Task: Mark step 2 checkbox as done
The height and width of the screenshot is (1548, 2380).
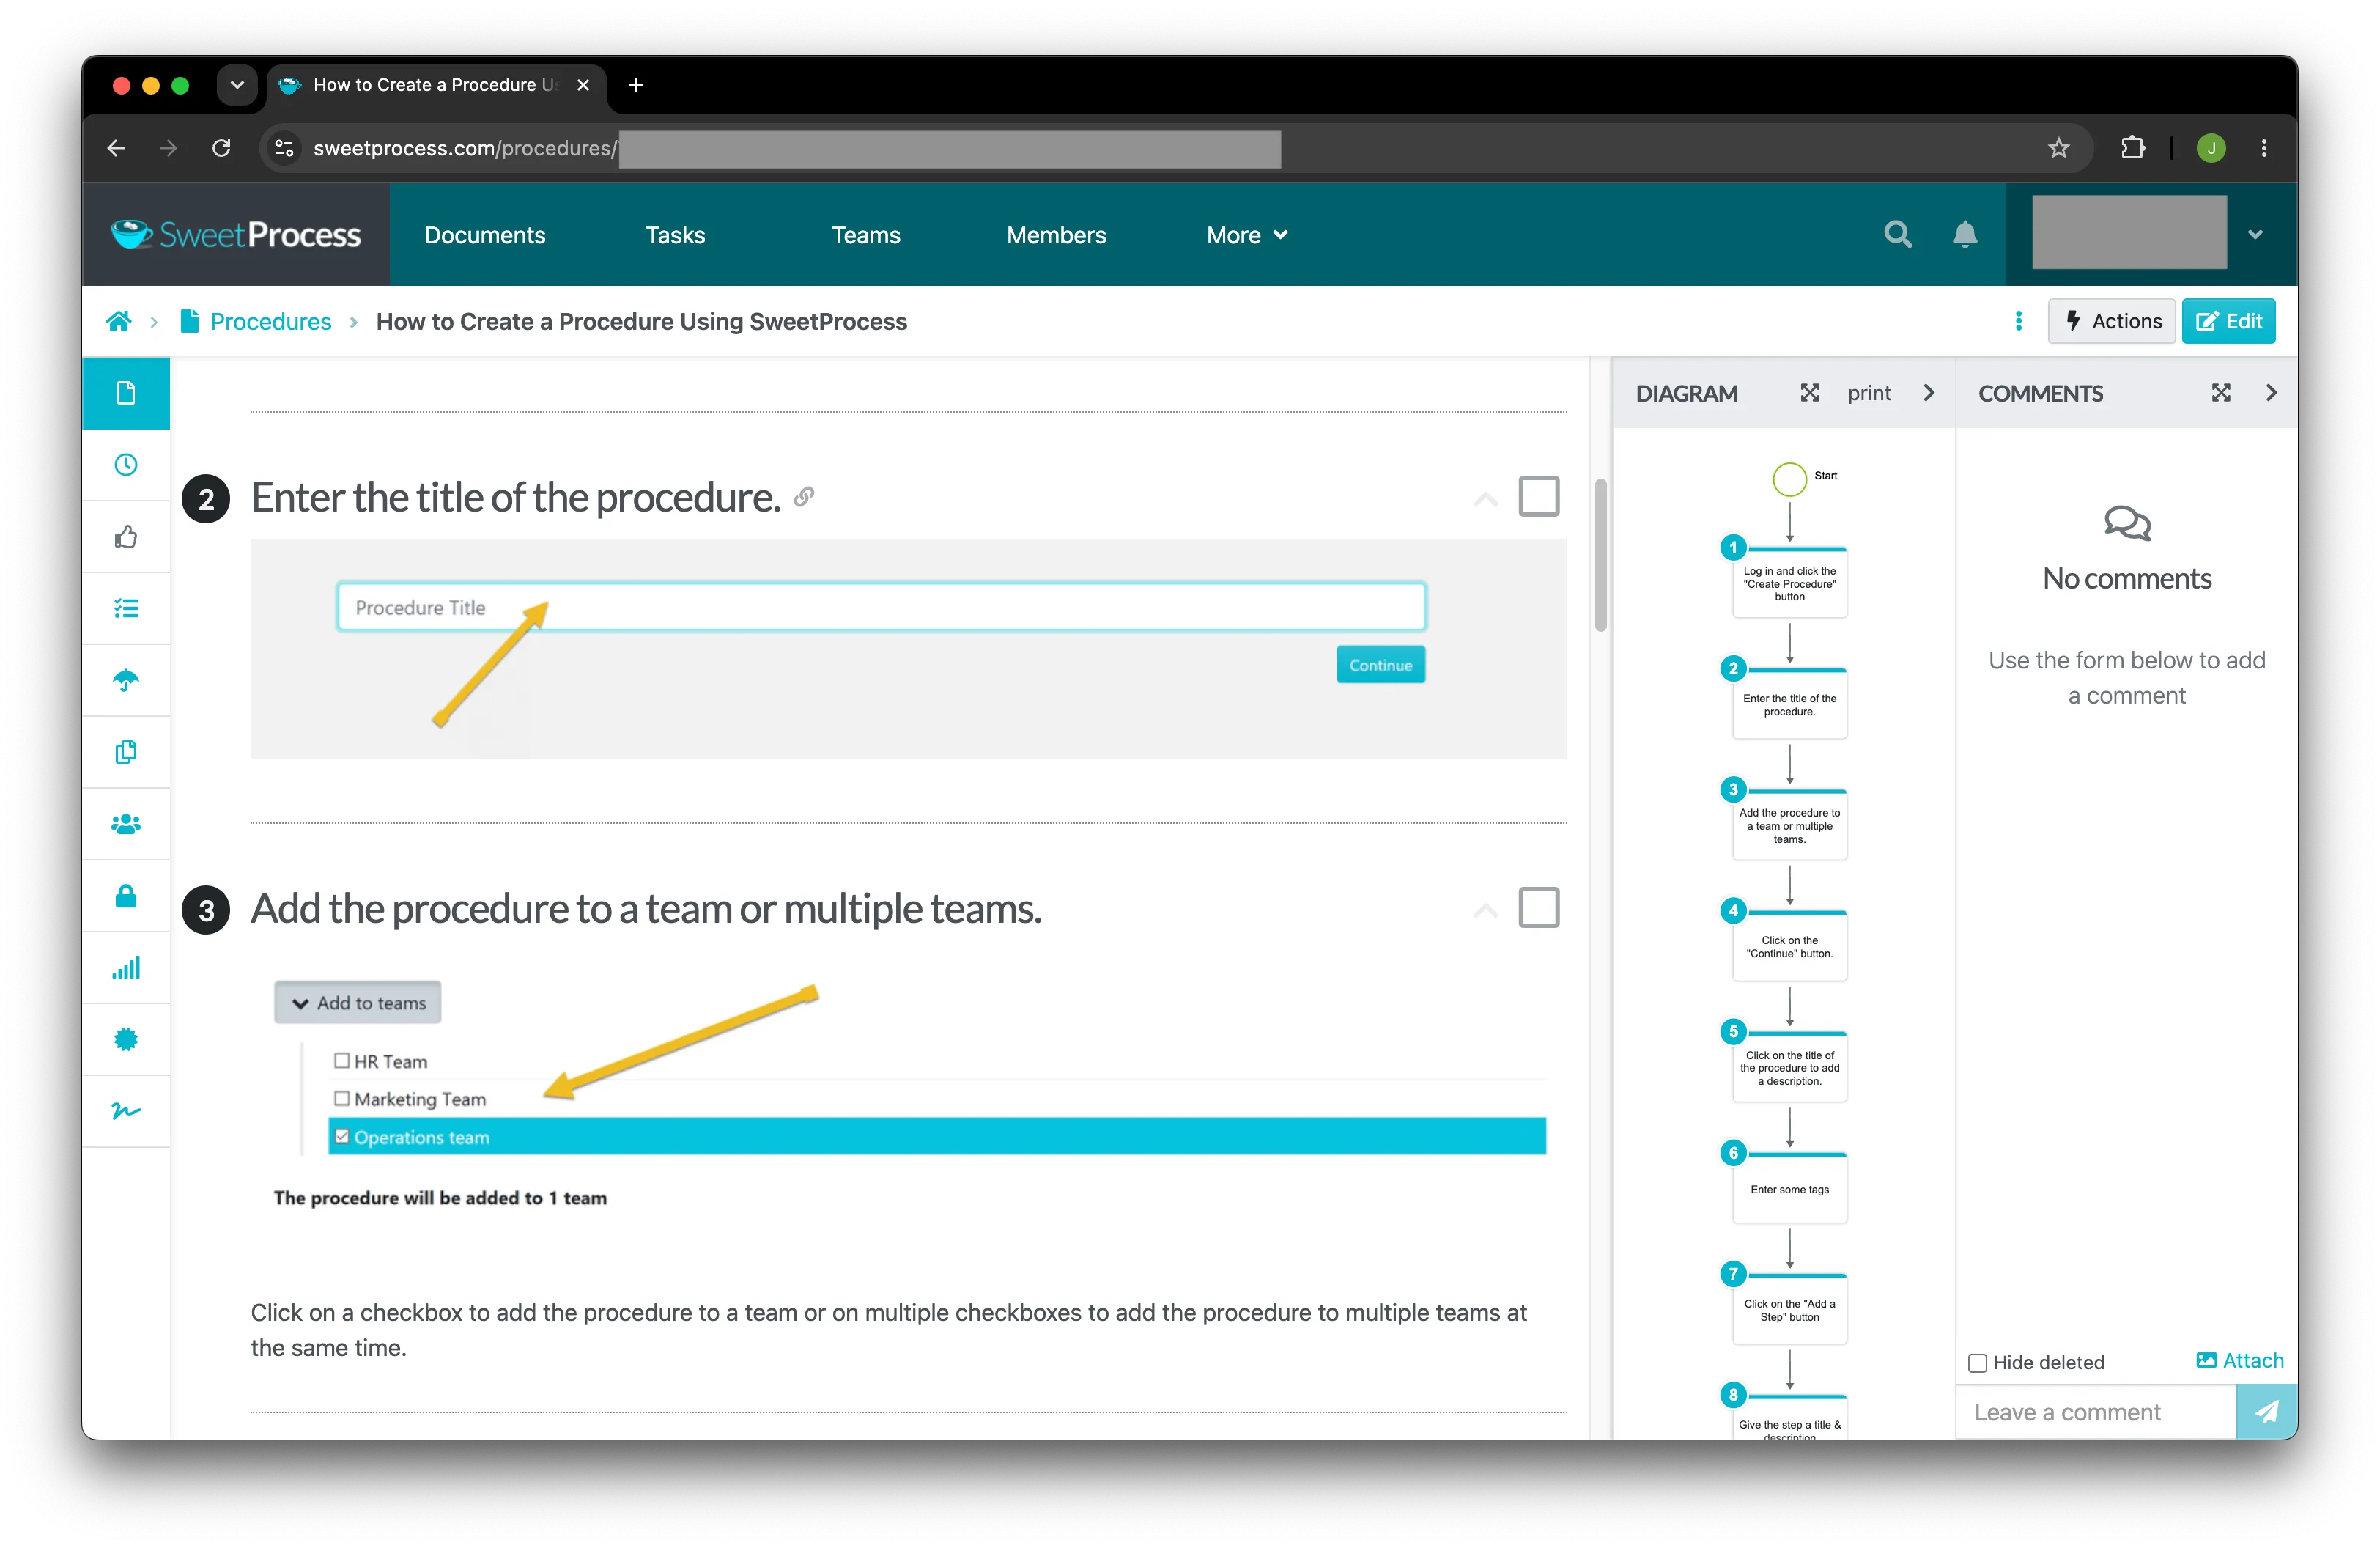Action: 1539,496
